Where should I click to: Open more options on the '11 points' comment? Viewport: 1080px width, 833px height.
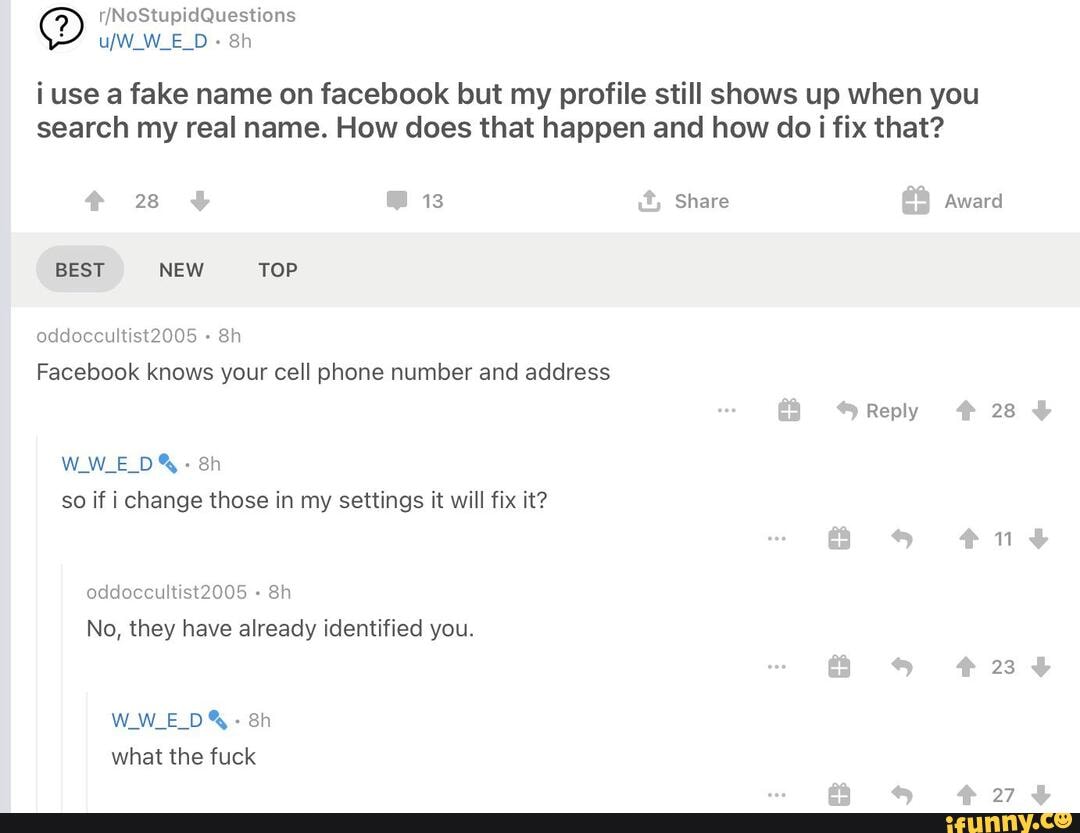pos(777,538)
